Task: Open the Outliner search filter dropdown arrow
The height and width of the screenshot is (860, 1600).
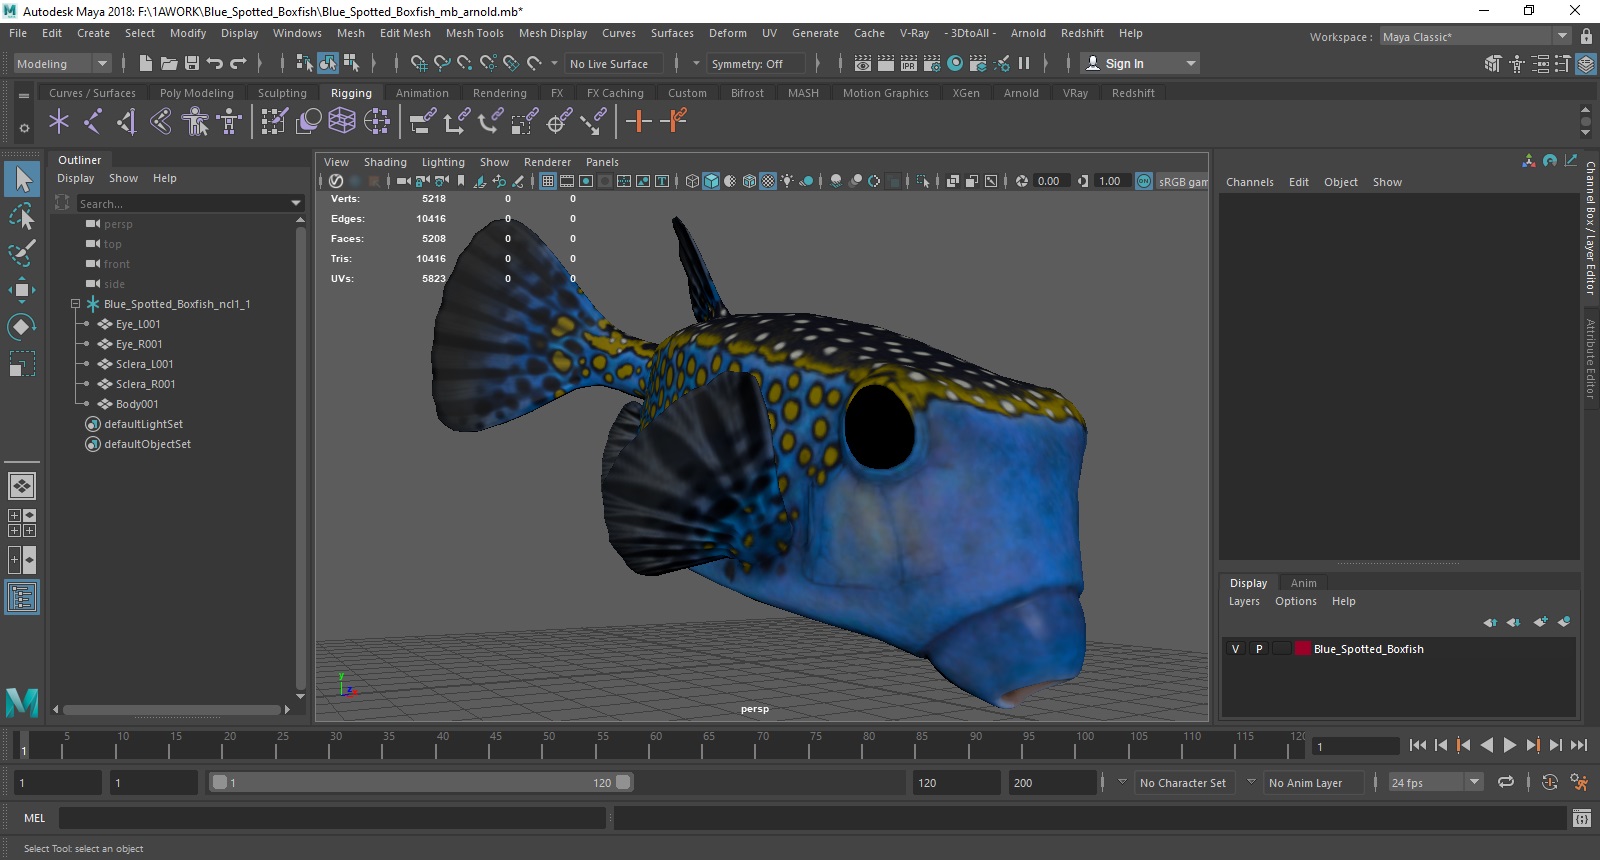Action: coord(296,203)
